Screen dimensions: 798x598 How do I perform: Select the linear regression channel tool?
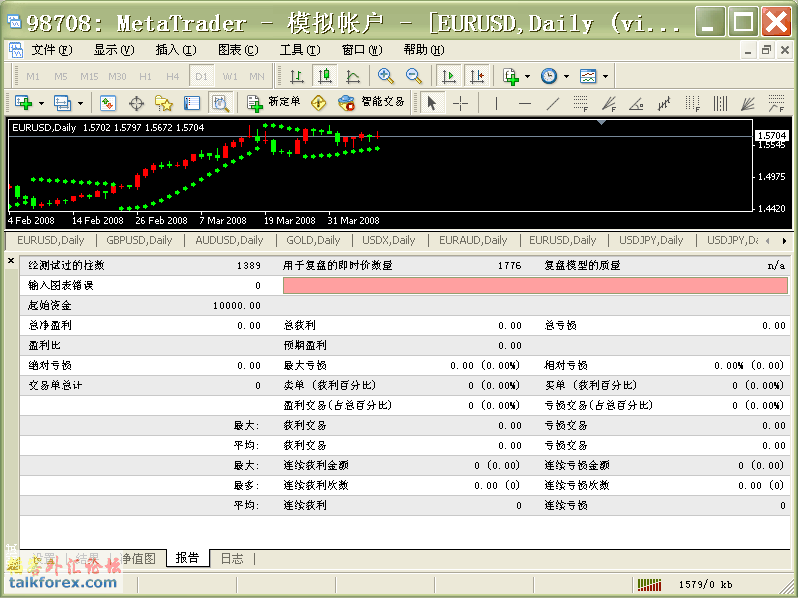point(664,103)
